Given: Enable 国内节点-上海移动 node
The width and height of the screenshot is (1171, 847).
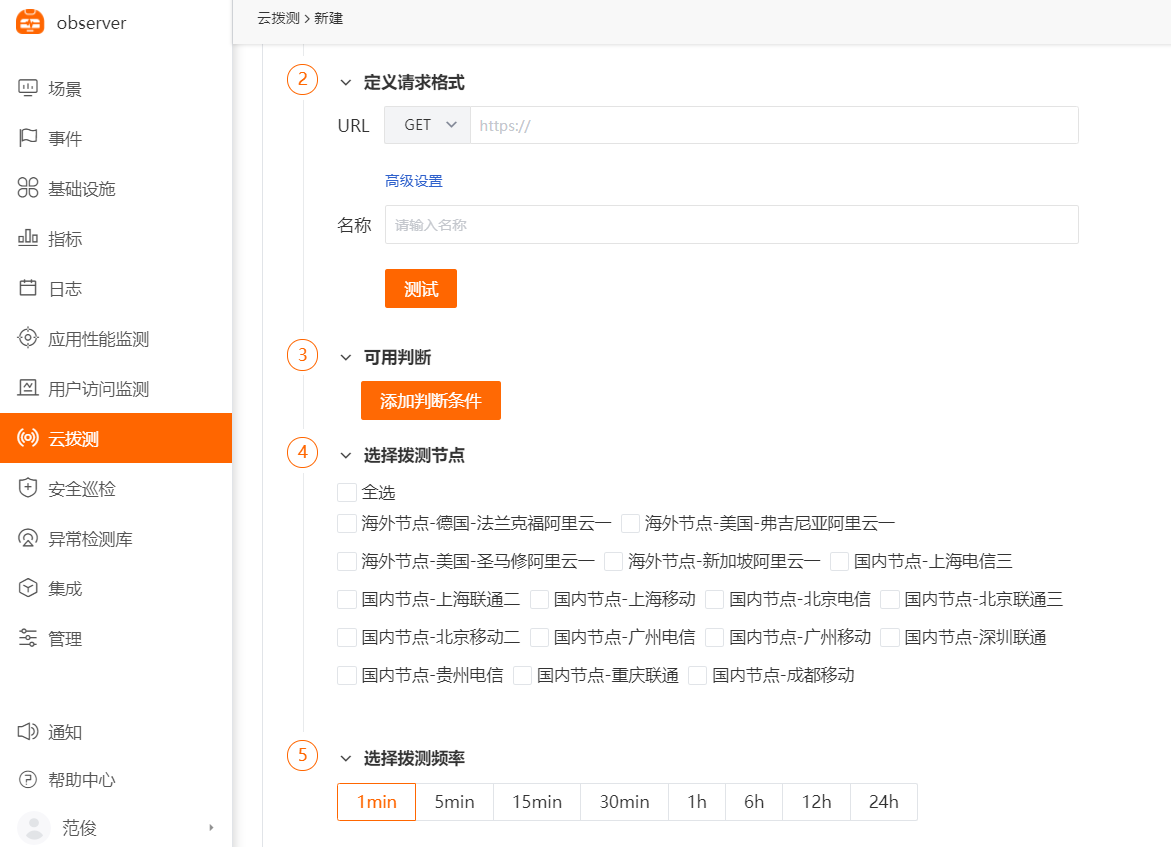Looking at the screenshot, I should (539, 599).
